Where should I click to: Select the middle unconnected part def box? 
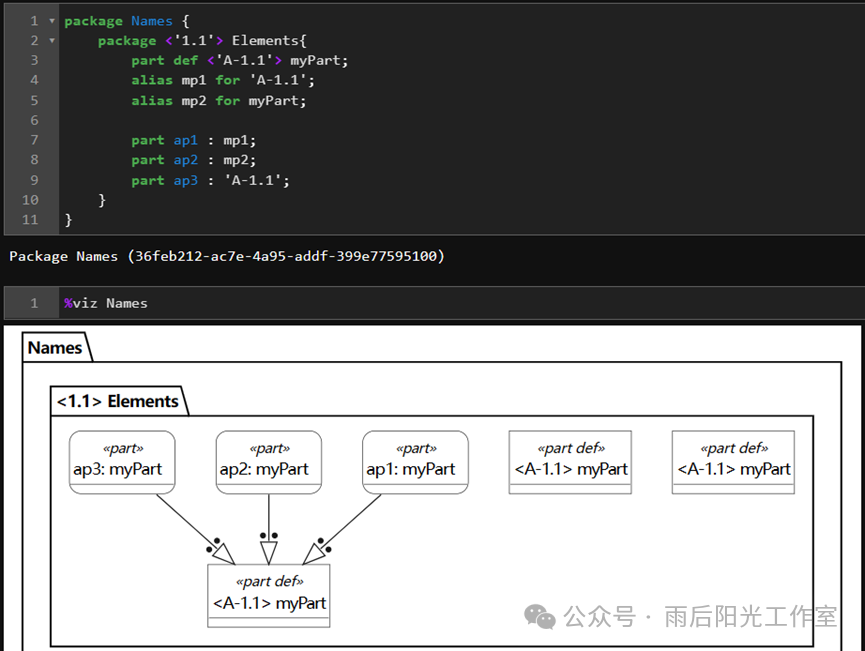[570, 462]
